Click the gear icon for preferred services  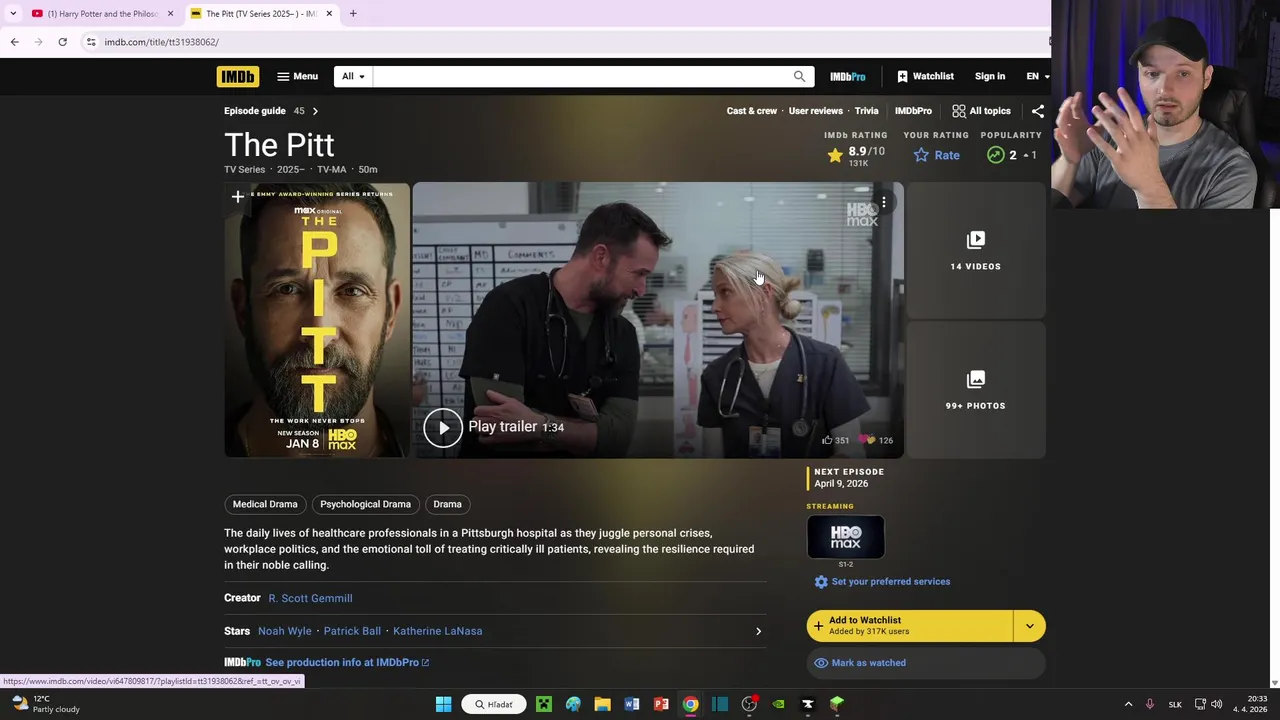(x=821, y=582)
